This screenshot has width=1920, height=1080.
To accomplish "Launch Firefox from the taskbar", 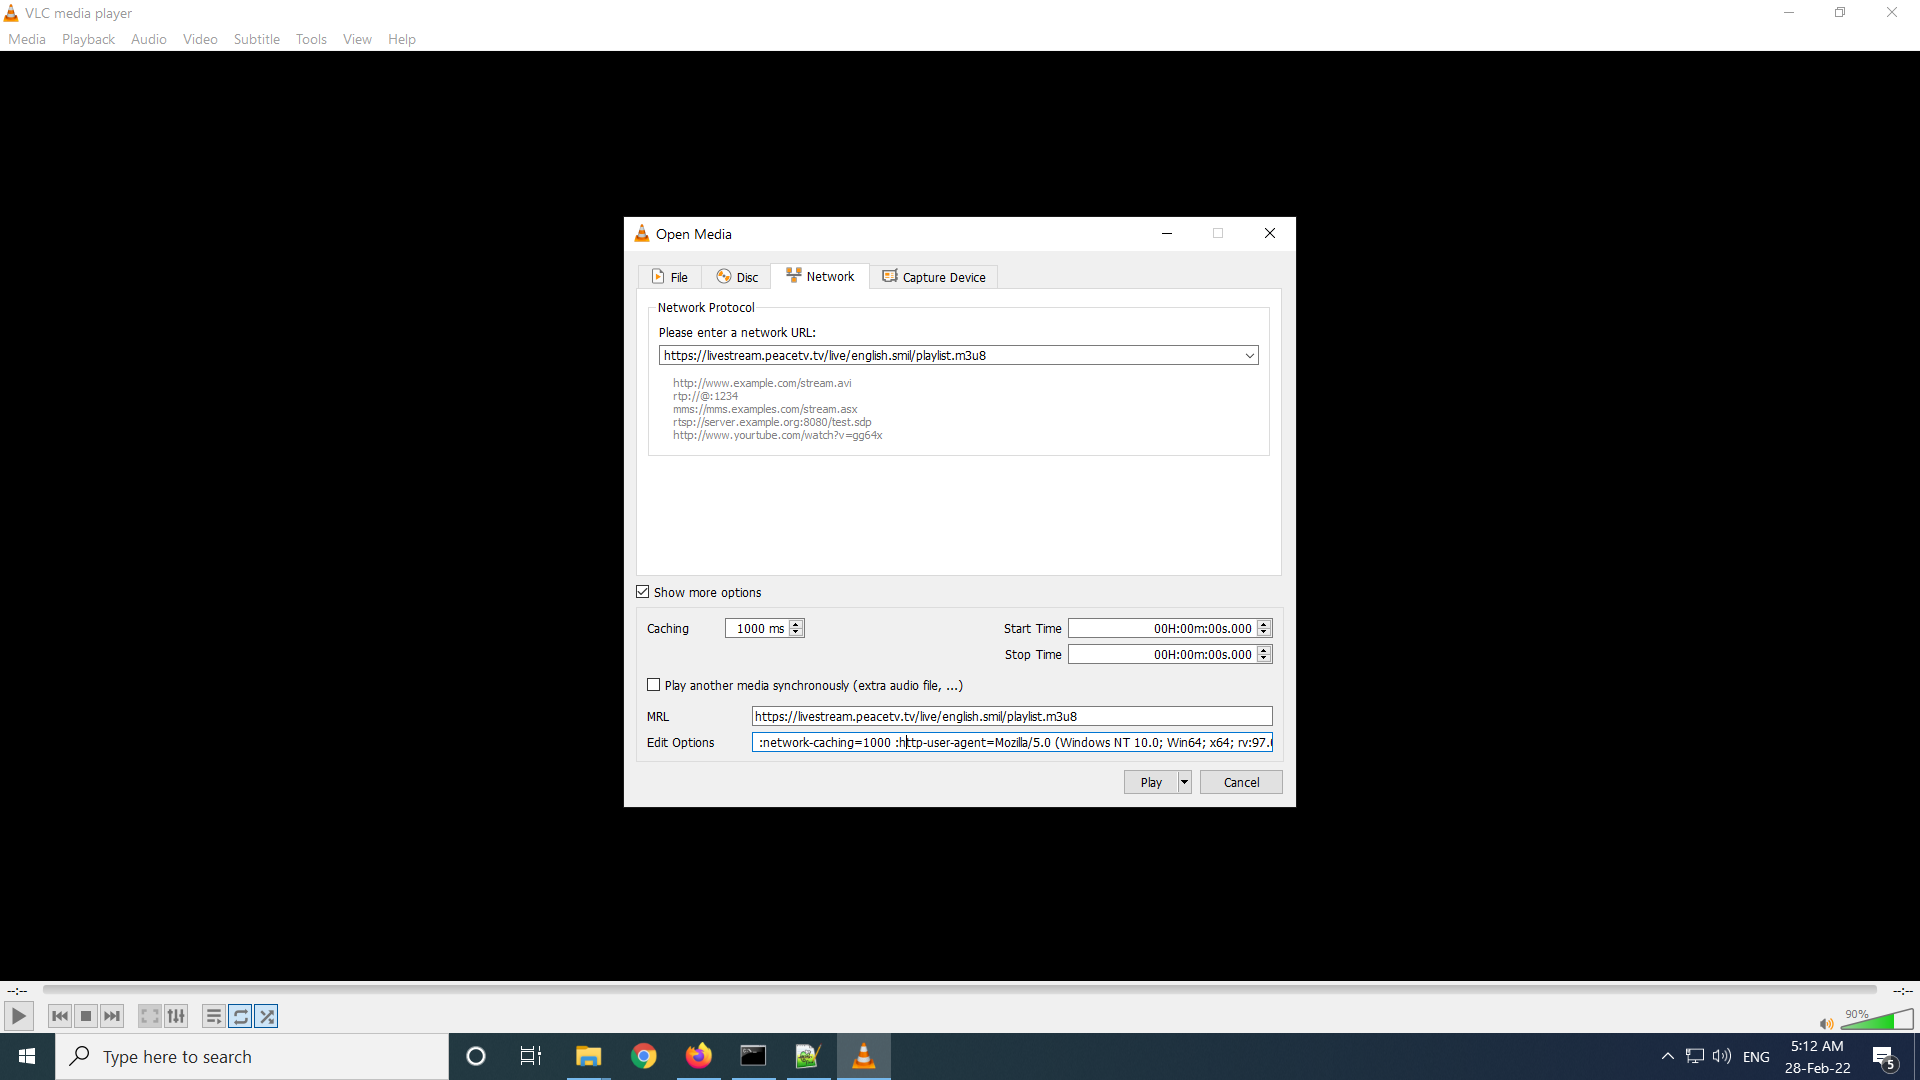I will [699, 1055].
